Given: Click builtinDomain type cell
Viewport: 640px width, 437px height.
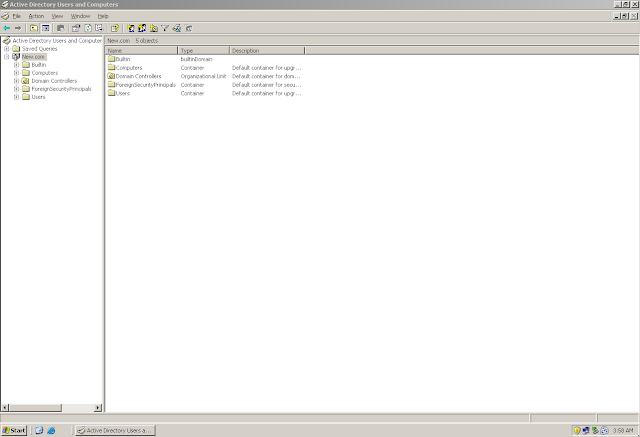Looking at the screenshot, I should click(x=196, y=59).
